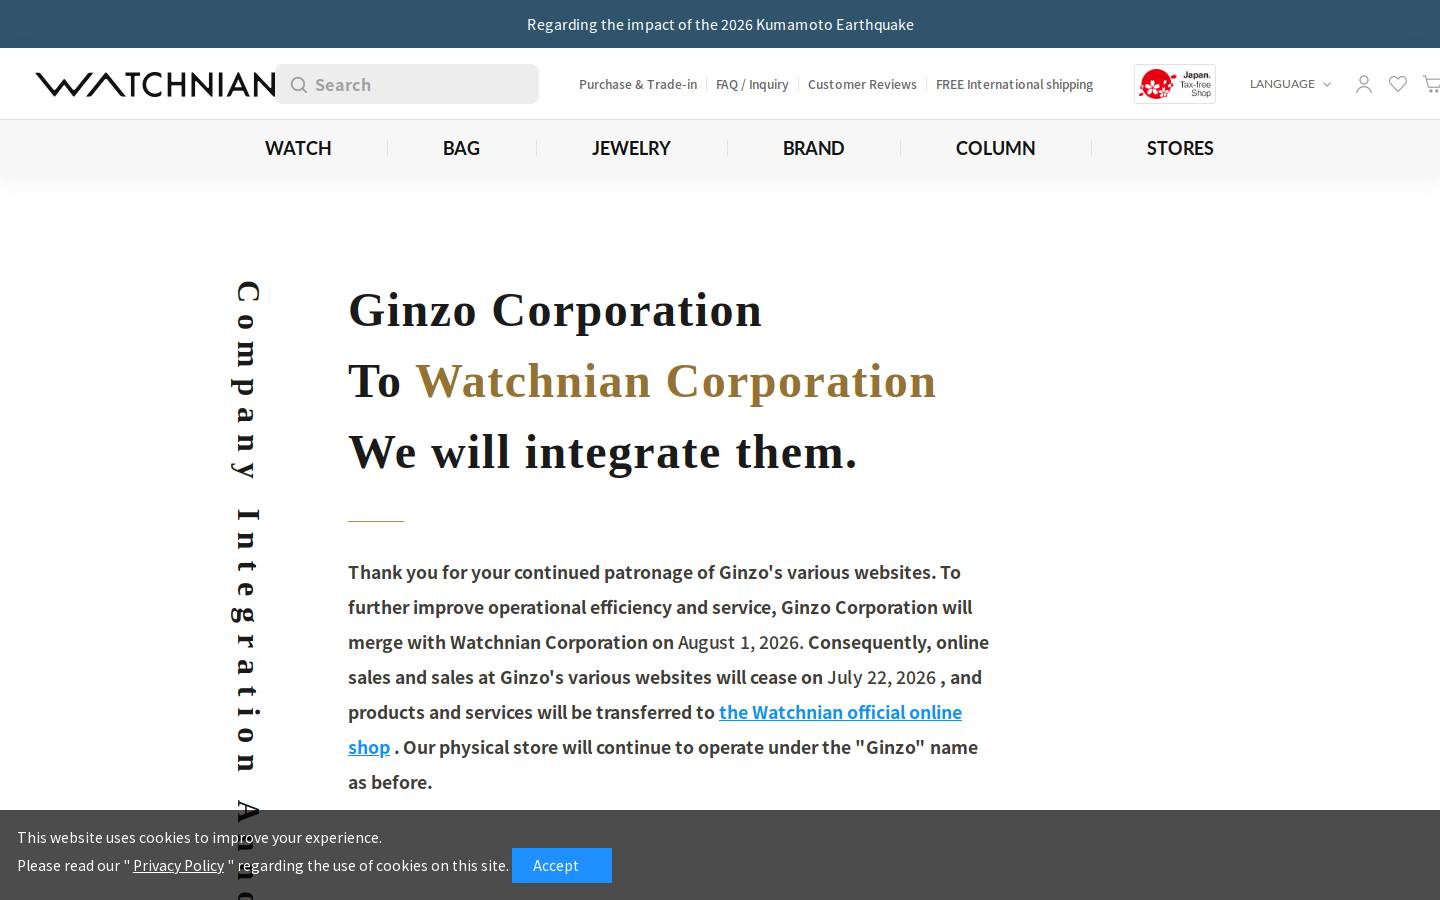Image resolution: width=1440 pixels, height=900 pixels.
Task: Click the 'Ginzo Corporation' heading
Action: tap(555, 311)
